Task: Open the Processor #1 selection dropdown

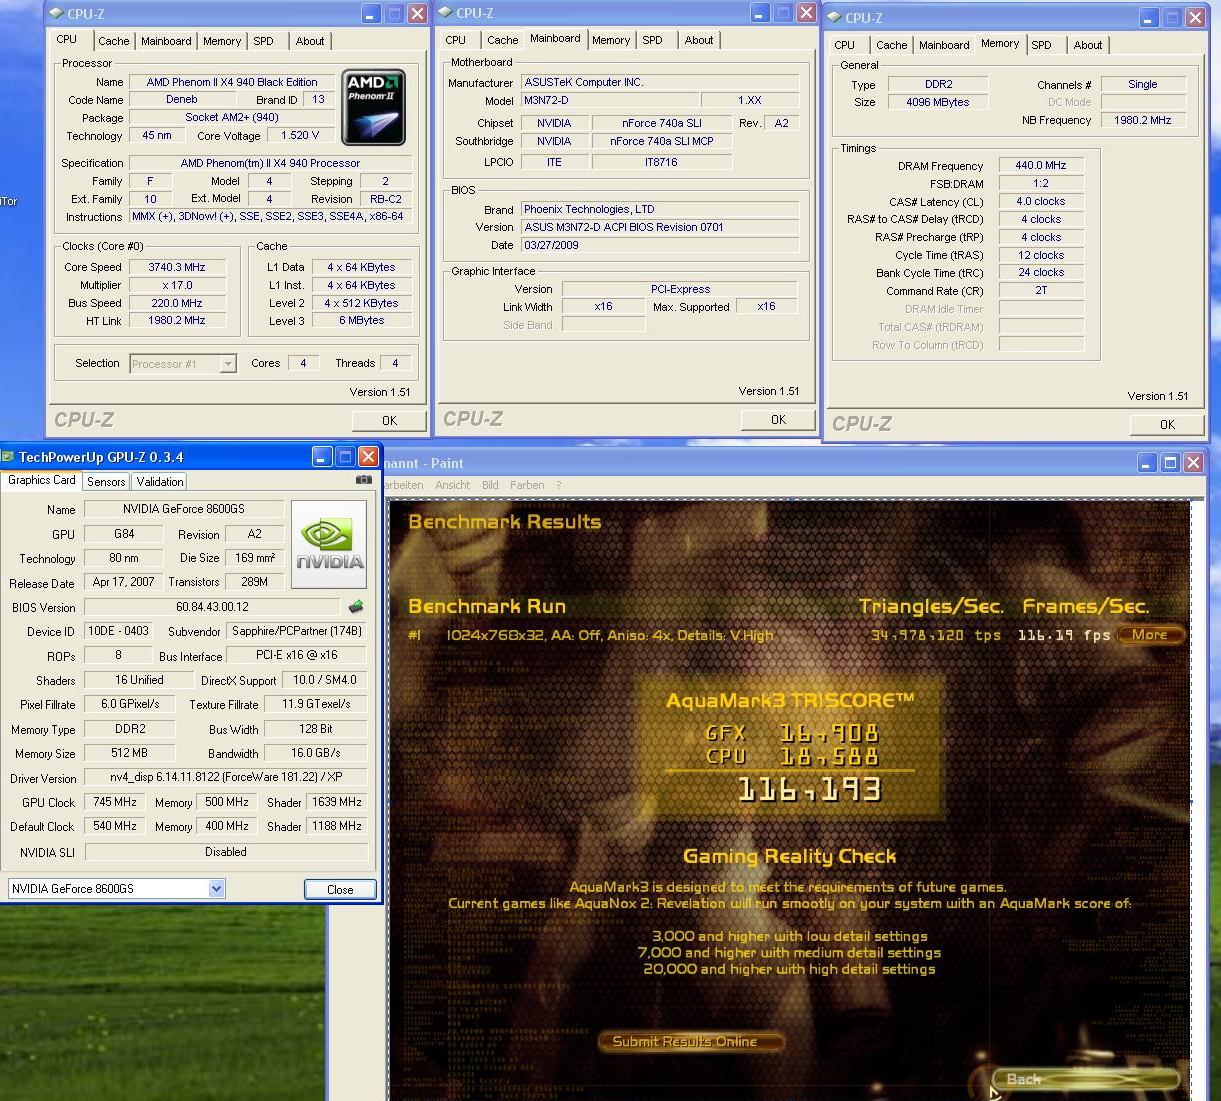Action: coord(228,364)
